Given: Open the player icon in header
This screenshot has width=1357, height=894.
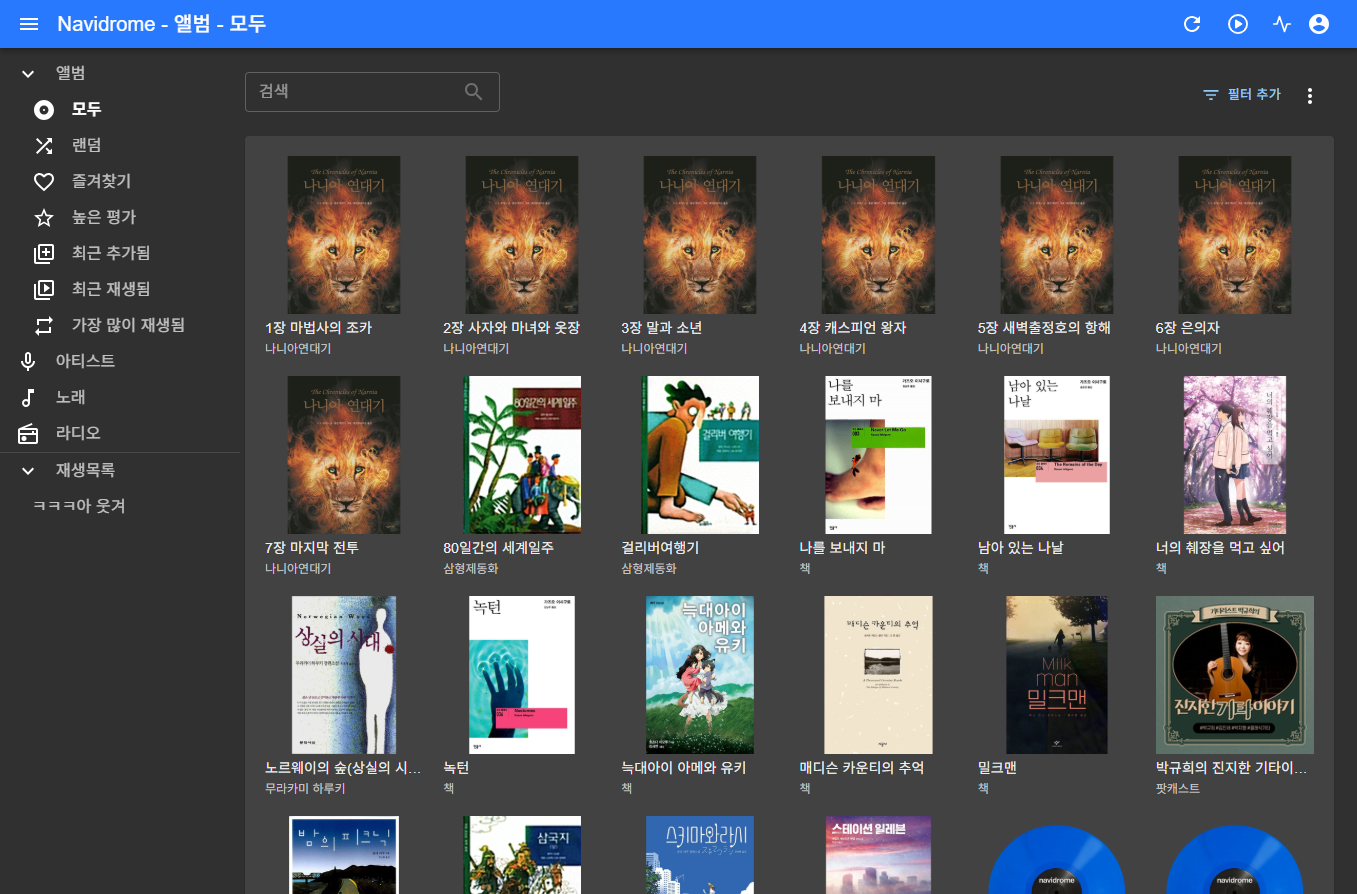Looking at the screenshot, I should pos(1238,24).
